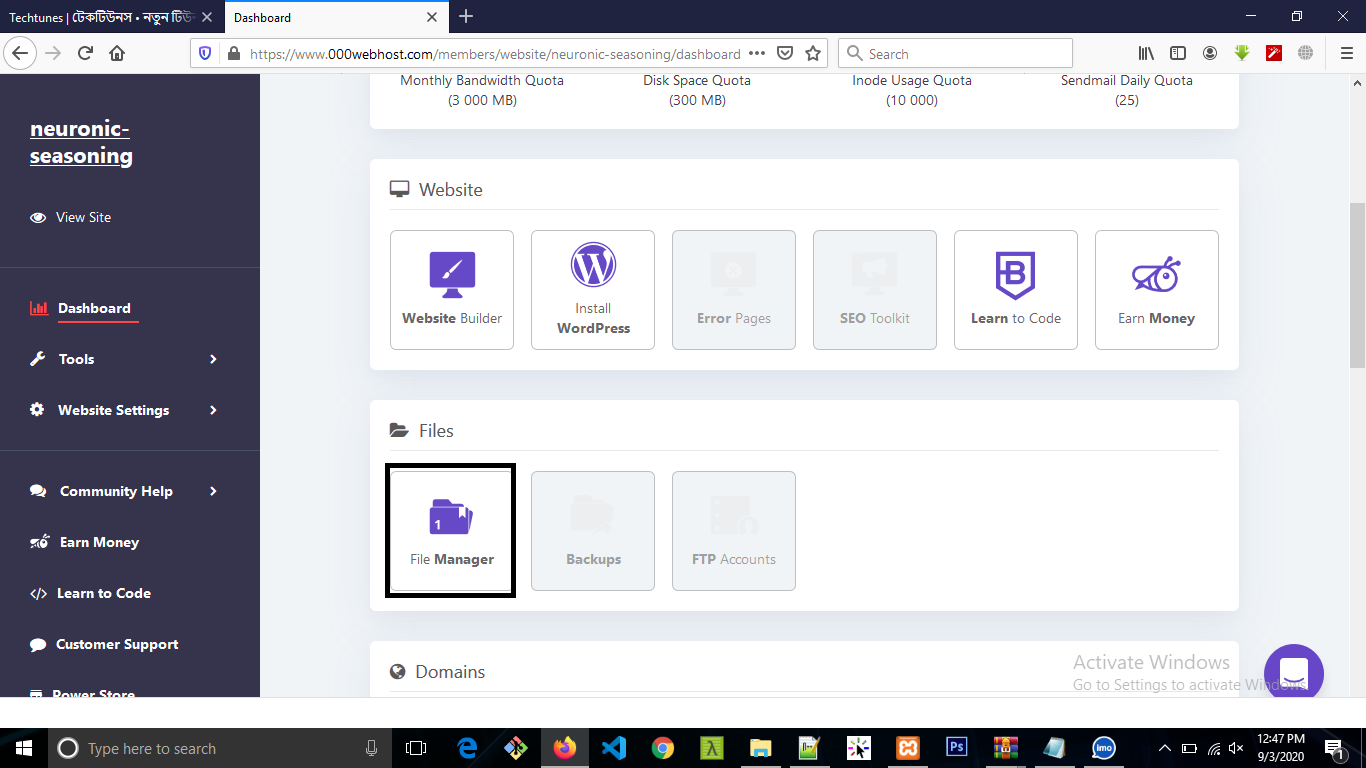Image resolution: width=1366 pixels, height=768 pixels.
Task: Open the chat support bubble
Action: (x=1294, y=672)
